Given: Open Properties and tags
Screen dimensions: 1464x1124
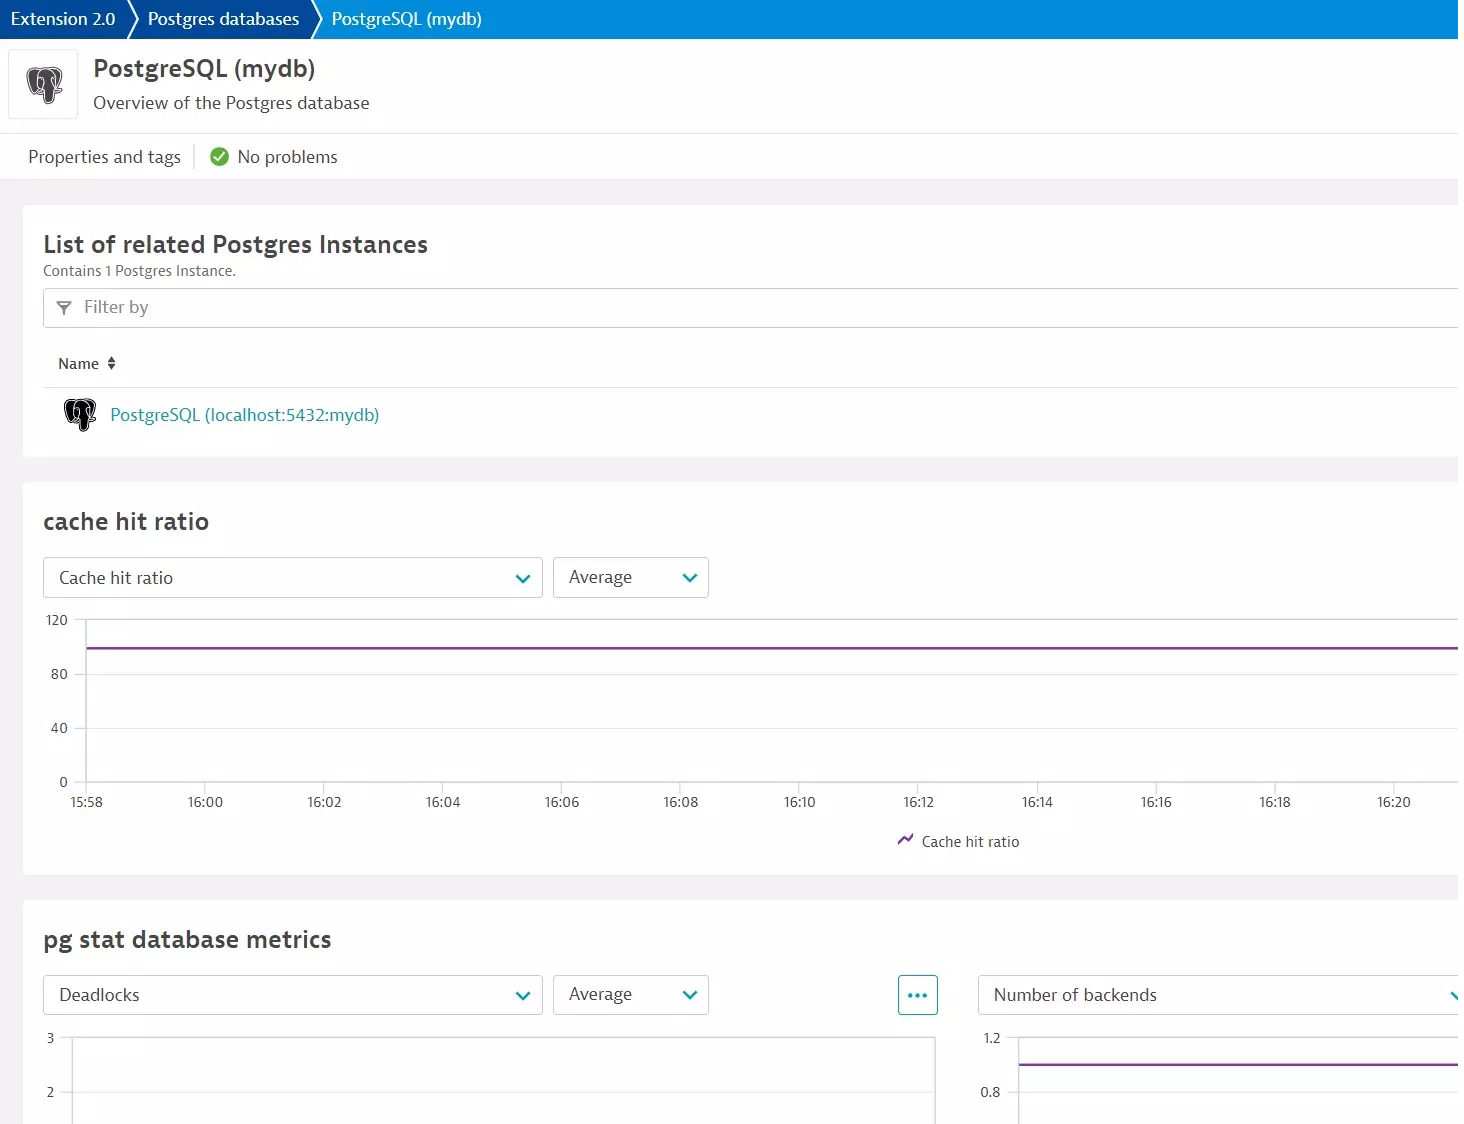Looking at the screenshot, I should point(104,157).
